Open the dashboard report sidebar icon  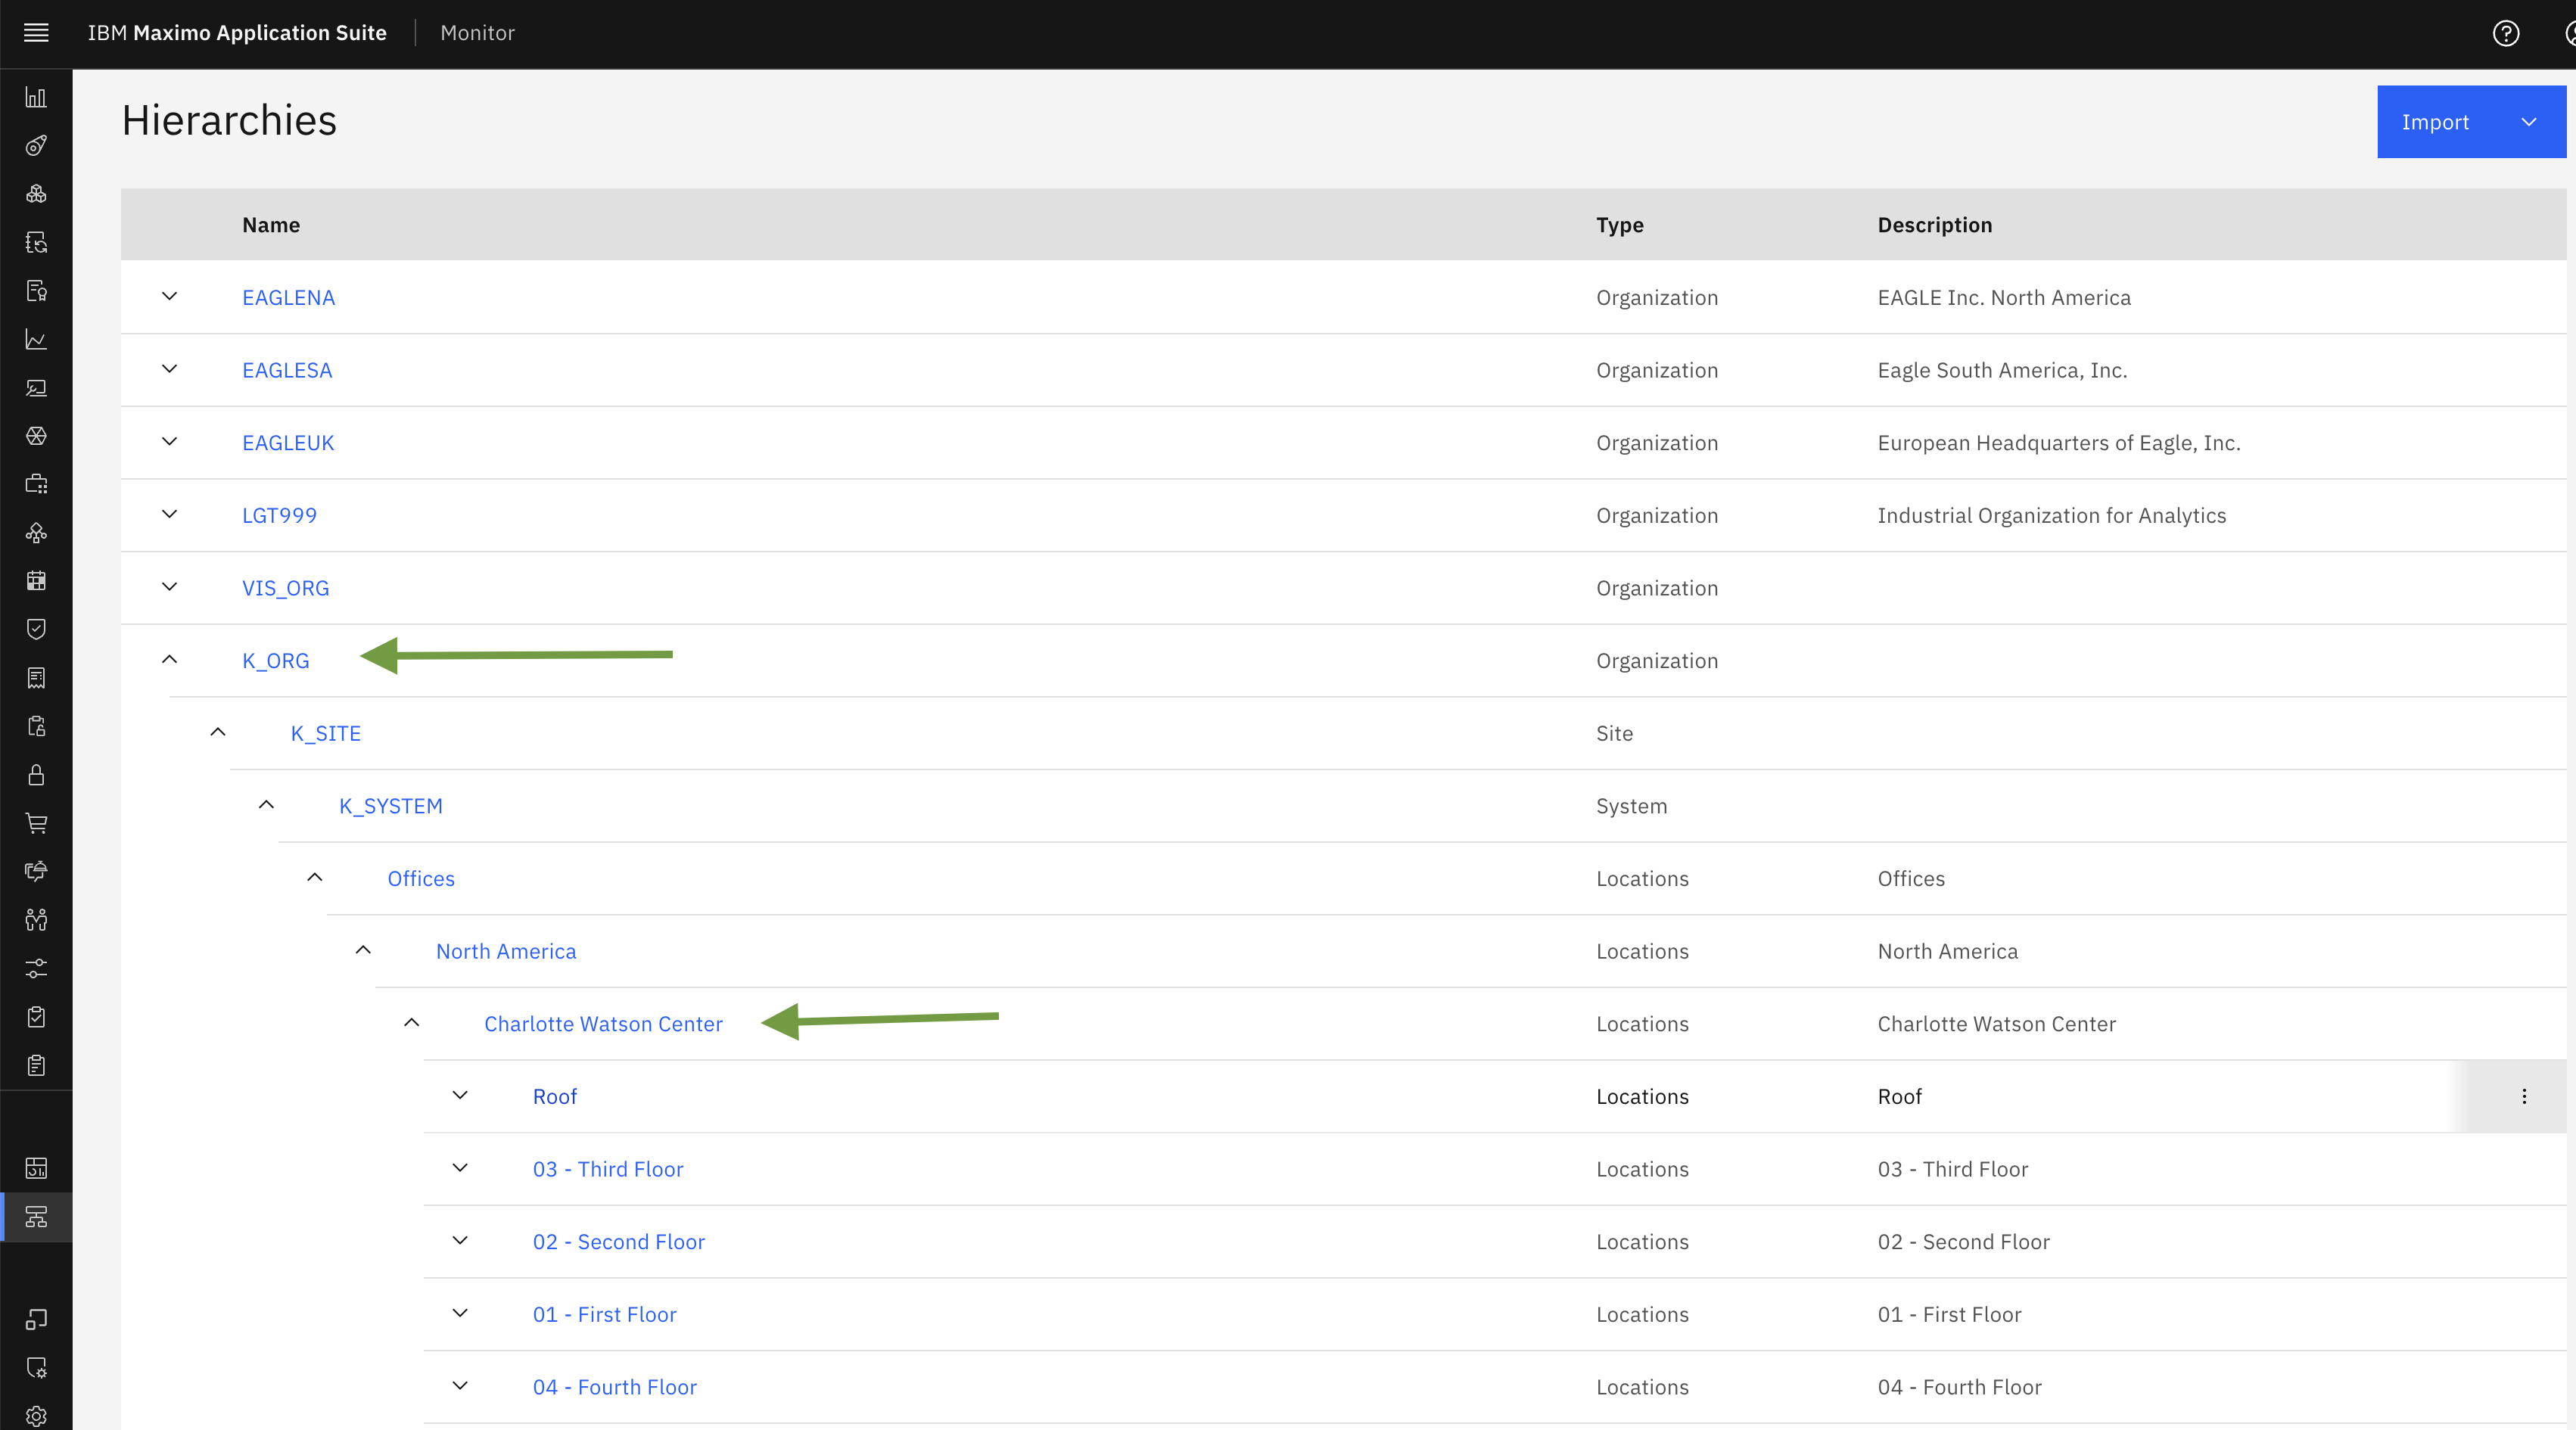[36, 1168]
